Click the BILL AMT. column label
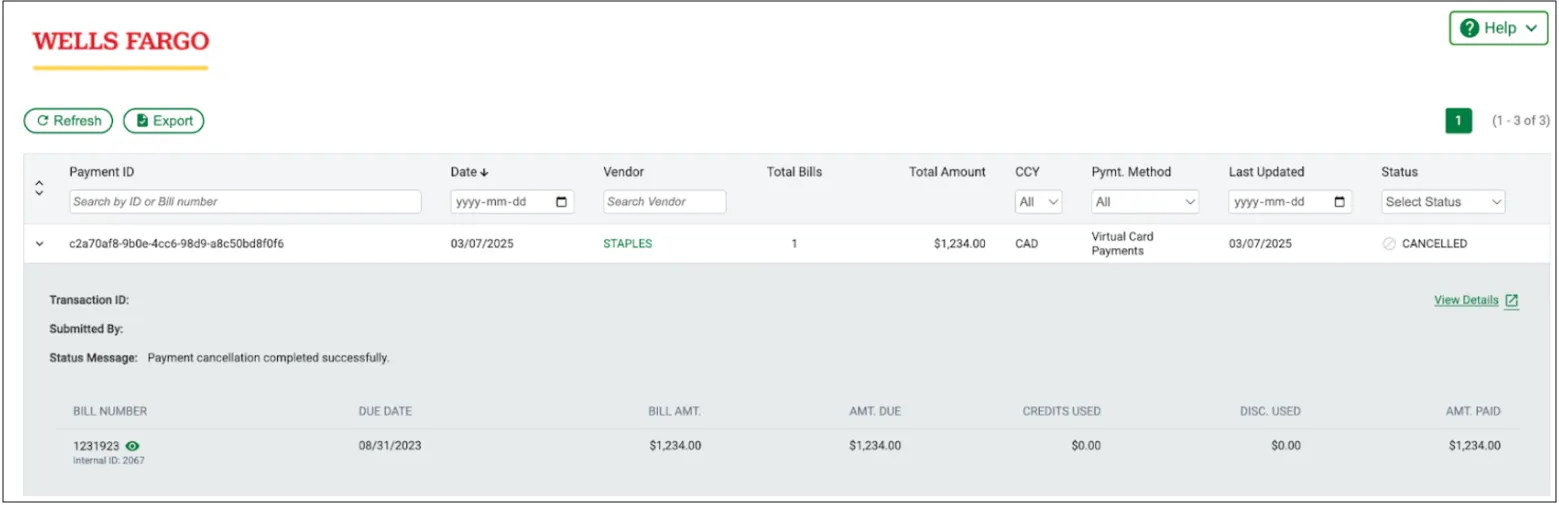 (x=674, y=411)
